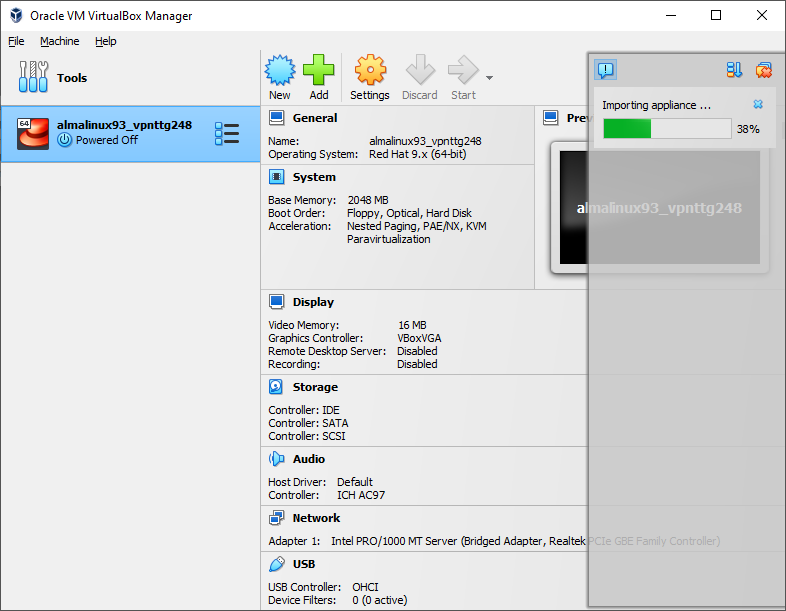Open the Audio section header link
786x611 pixels.
(309, 459)
